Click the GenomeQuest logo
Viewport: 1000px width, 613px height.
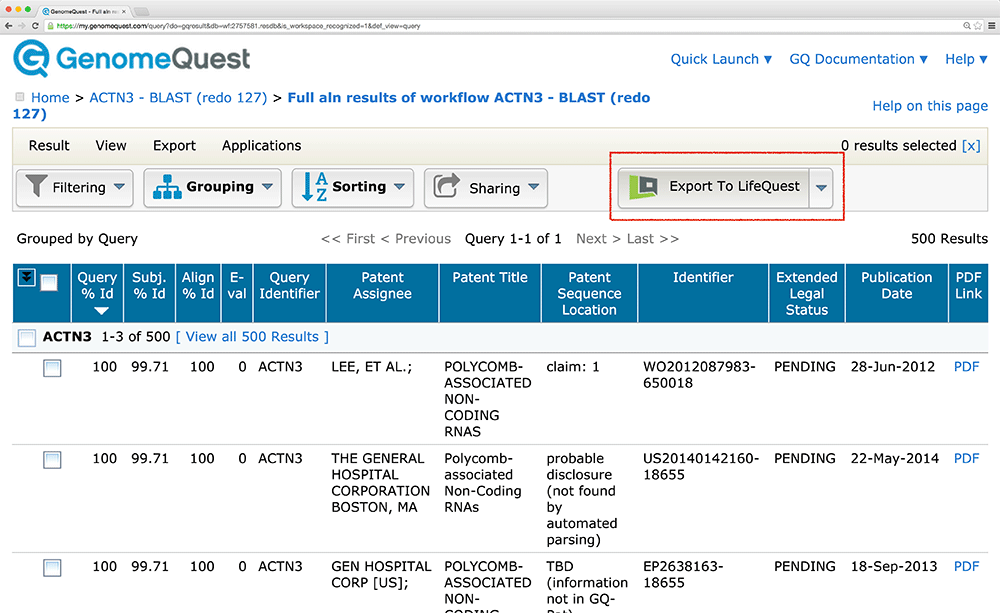tap(131, 59)
